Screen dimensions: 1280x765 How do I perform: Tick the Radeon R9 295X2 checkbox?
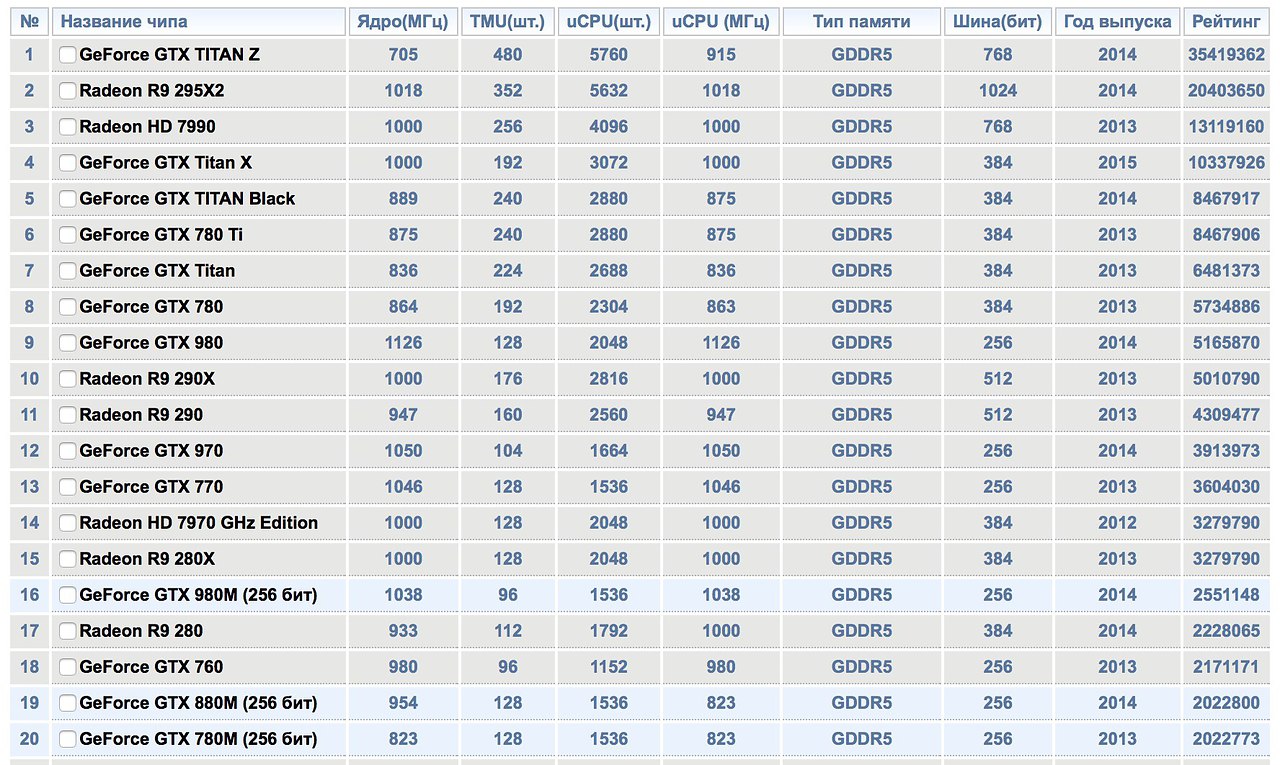67,91
